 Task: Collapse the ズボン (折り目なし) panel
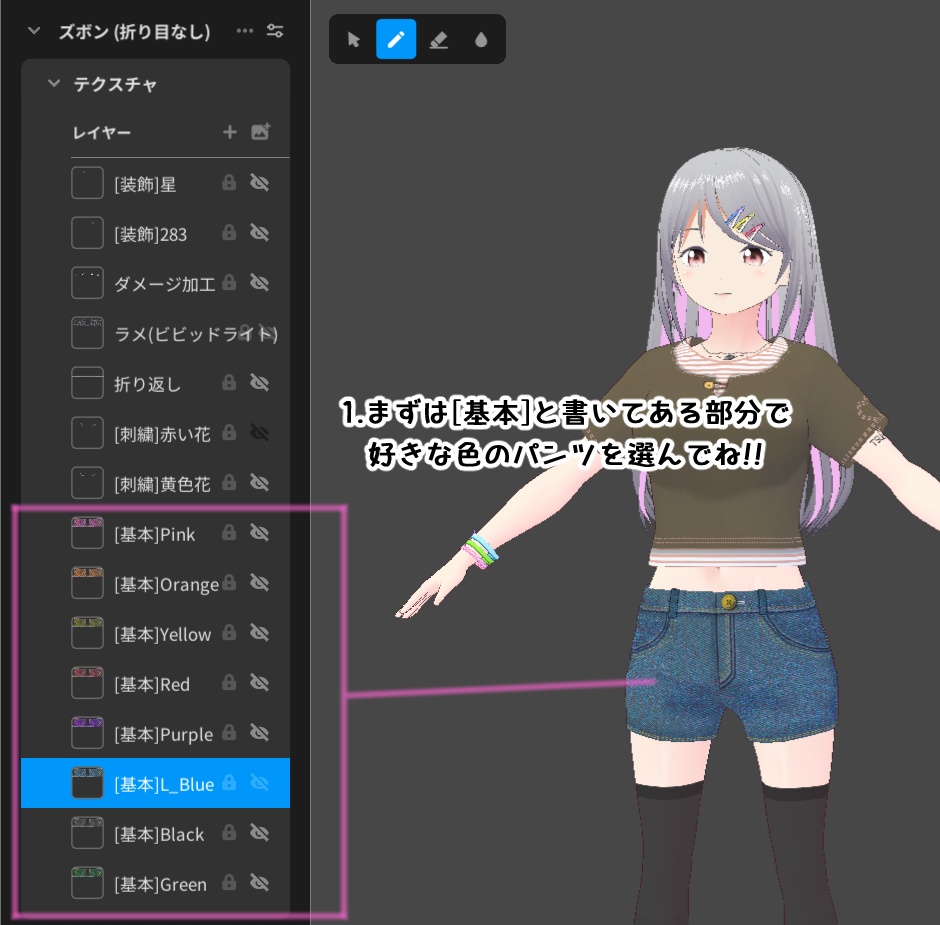click(x=33, y=31)
